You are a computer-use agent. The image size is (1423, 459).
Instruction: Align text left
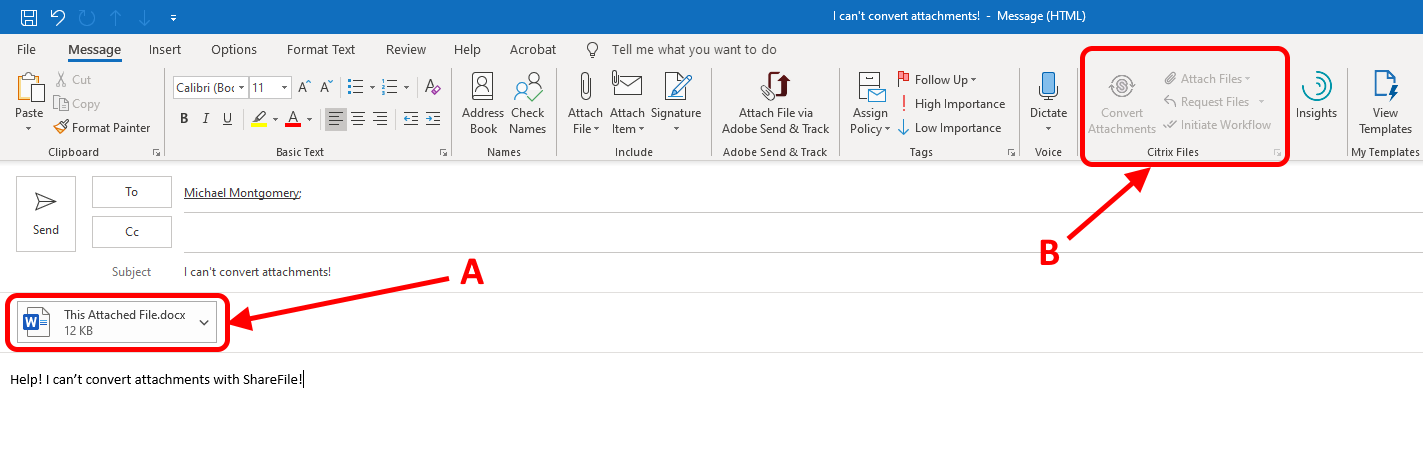(x=336, y=119)
